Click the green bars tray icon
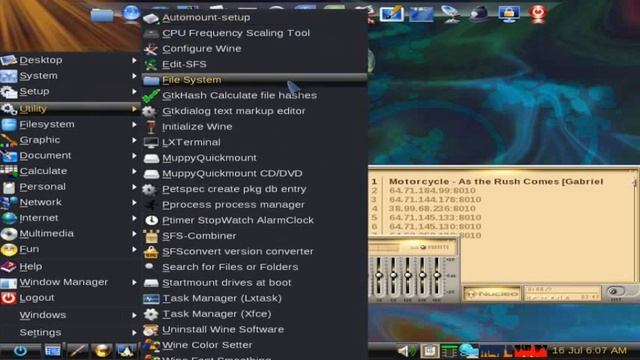The width and height of the screenshot is (640, 360). (x=449, y=351)
